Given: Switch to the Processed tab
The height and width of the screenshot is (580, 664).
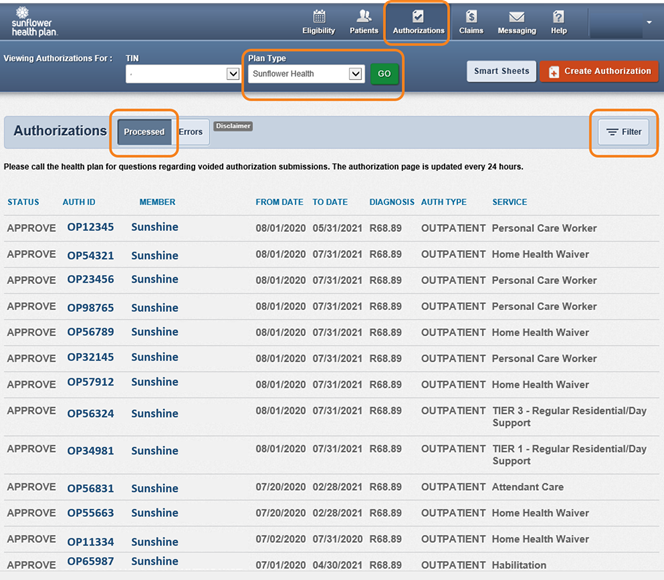Looking at the screenshot, I should pos(144,132).
